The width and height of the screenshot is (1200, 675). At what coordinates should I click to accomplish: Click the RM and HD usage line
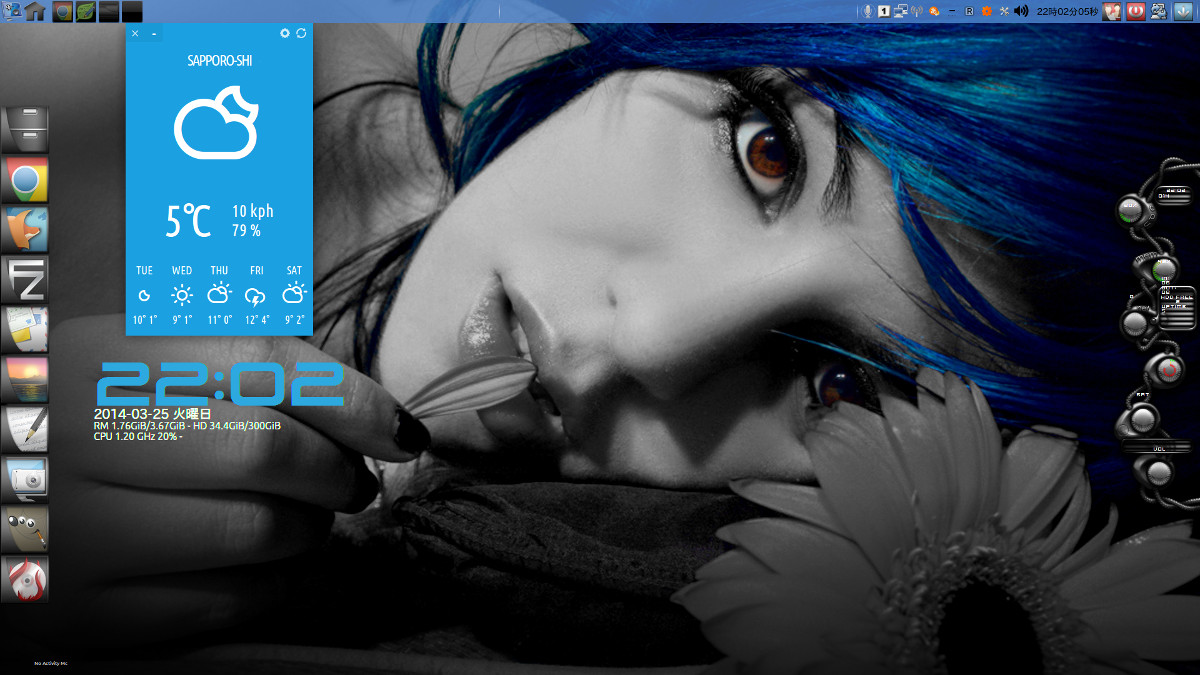(187, 426)
